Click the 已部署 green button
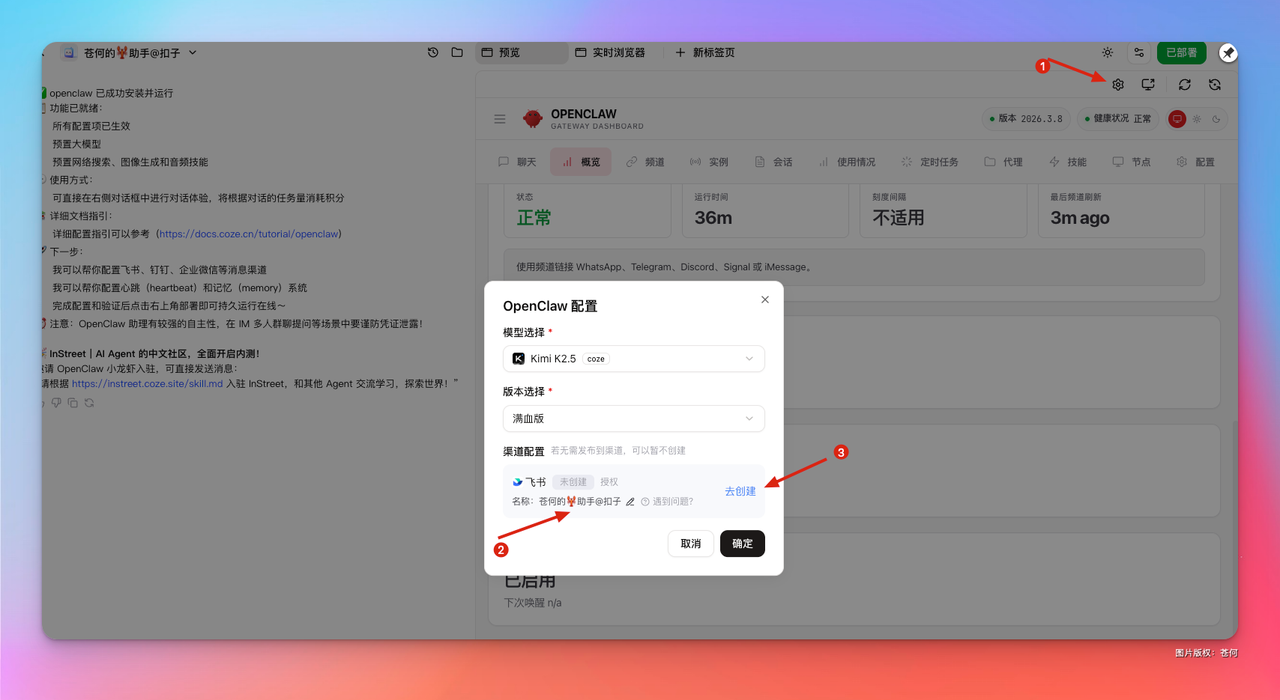The image size is (1280, 700). (x=1181, y=53)
